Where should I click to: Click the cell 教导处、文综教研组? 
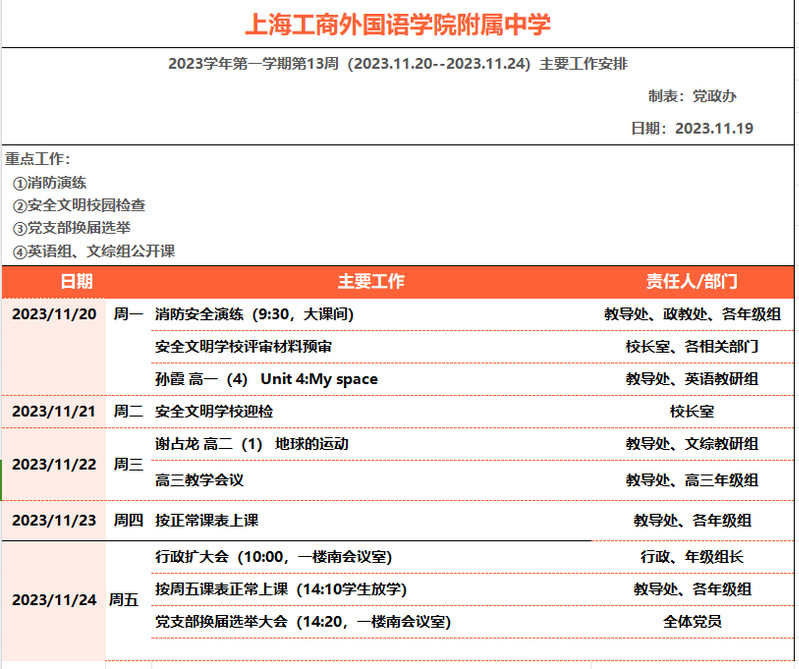tap(692, 444)
